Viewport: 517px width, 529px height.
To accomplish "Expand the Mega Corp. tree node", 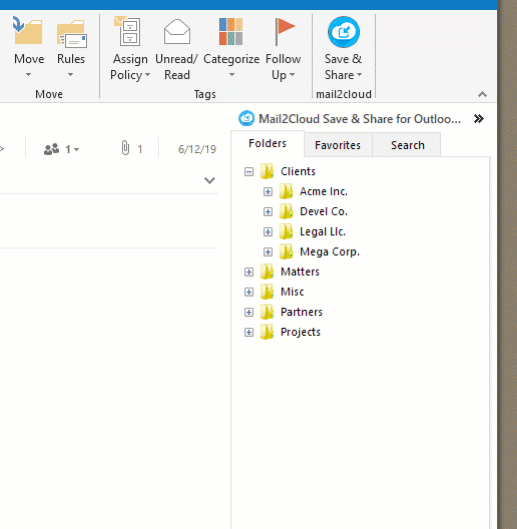I will [x=268, y=252].
